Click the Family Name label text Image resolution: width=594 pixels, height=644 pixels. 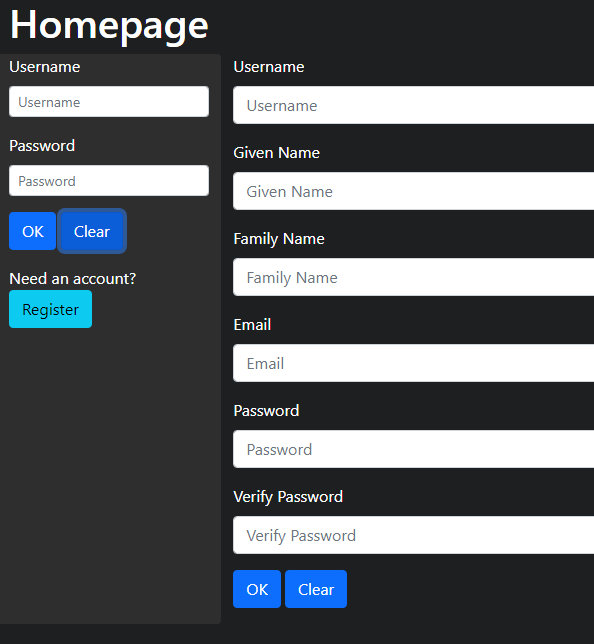click(279, 239)
